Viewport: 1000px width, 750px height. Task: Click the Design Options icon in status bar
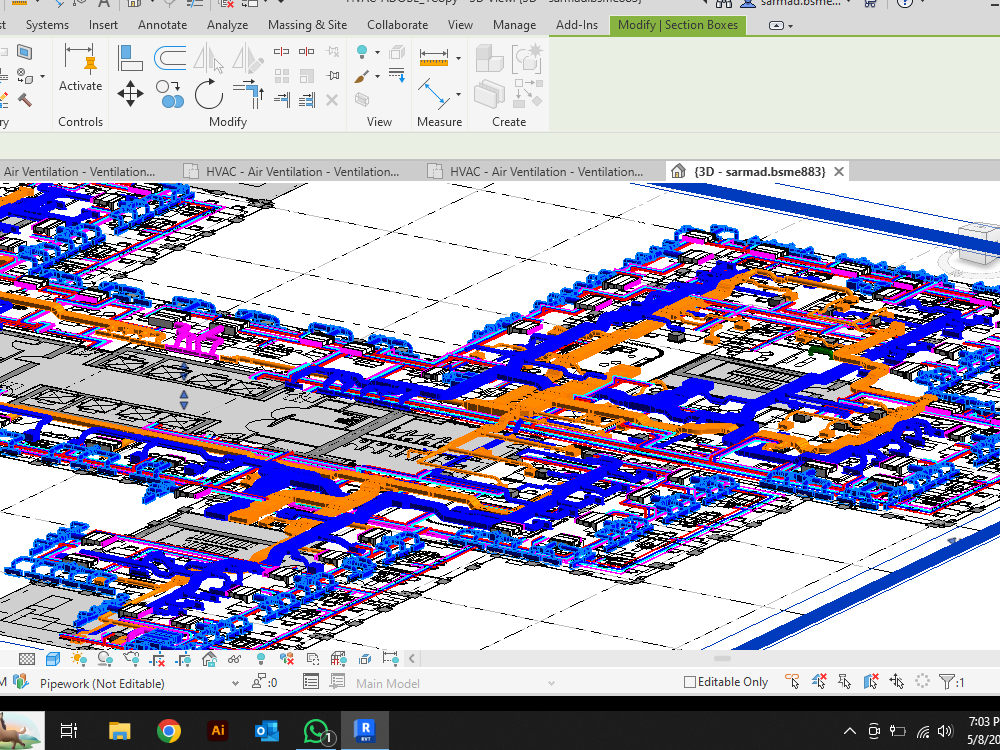coord(311,682)
